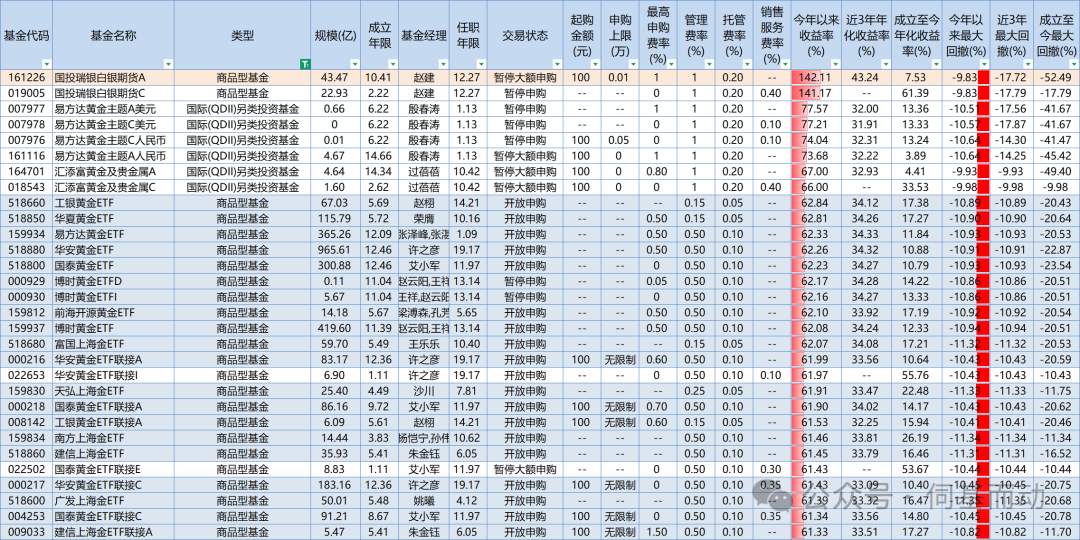Open the 销售服务费率 column filter dropdown
Screen dimensions: 1080x540
(784, 64)
